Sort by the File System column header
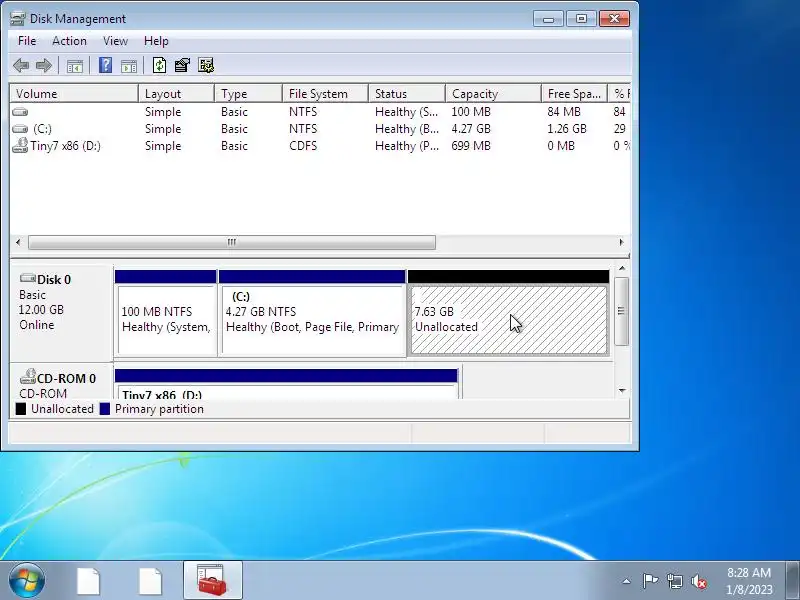Viewport: 800px width, 600px height. coord(326,94)
